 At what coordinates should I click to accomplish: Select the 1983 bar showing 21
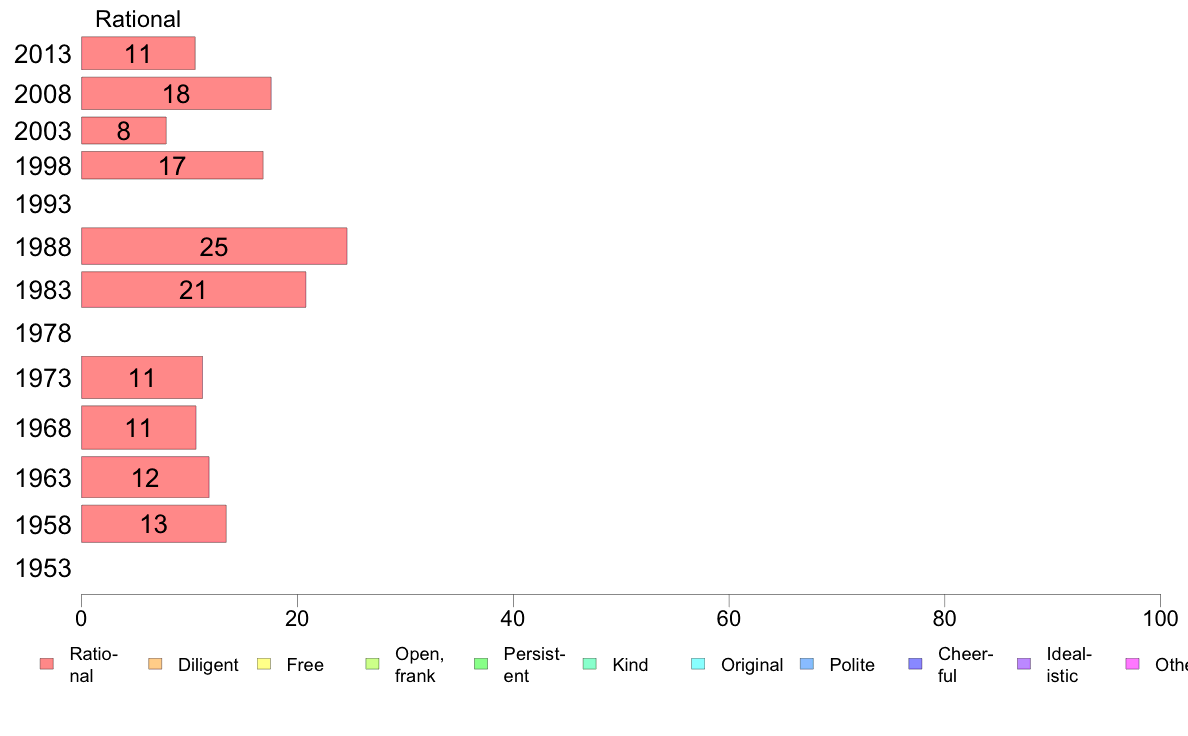point(193,290)
